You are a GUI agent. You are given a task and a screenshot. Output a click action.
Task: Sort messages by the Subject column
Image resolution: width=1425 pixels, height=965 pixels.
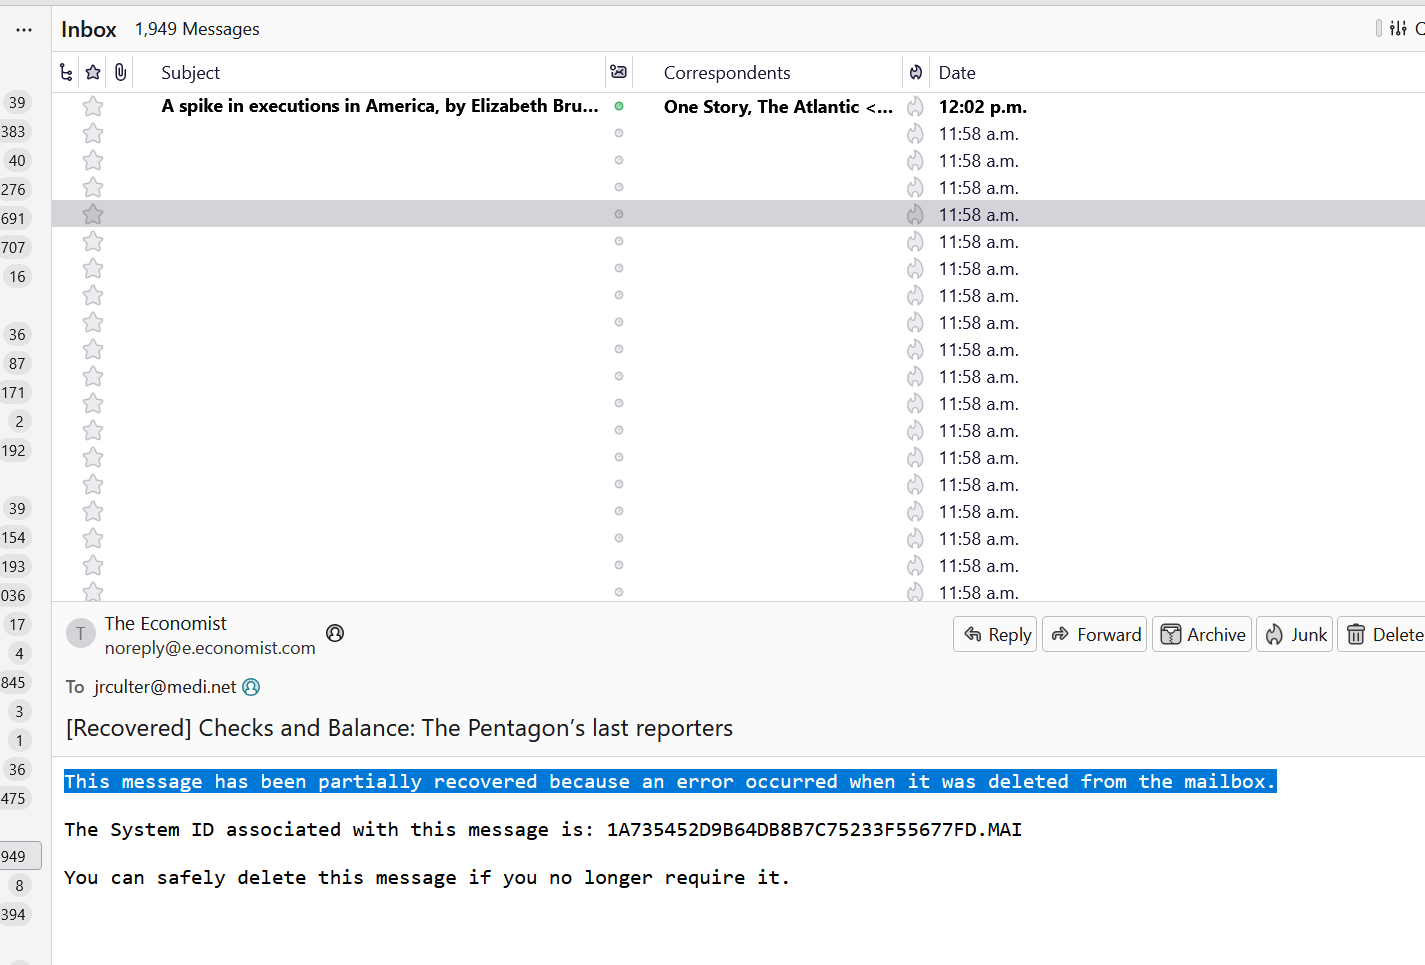tap(190, 72)
